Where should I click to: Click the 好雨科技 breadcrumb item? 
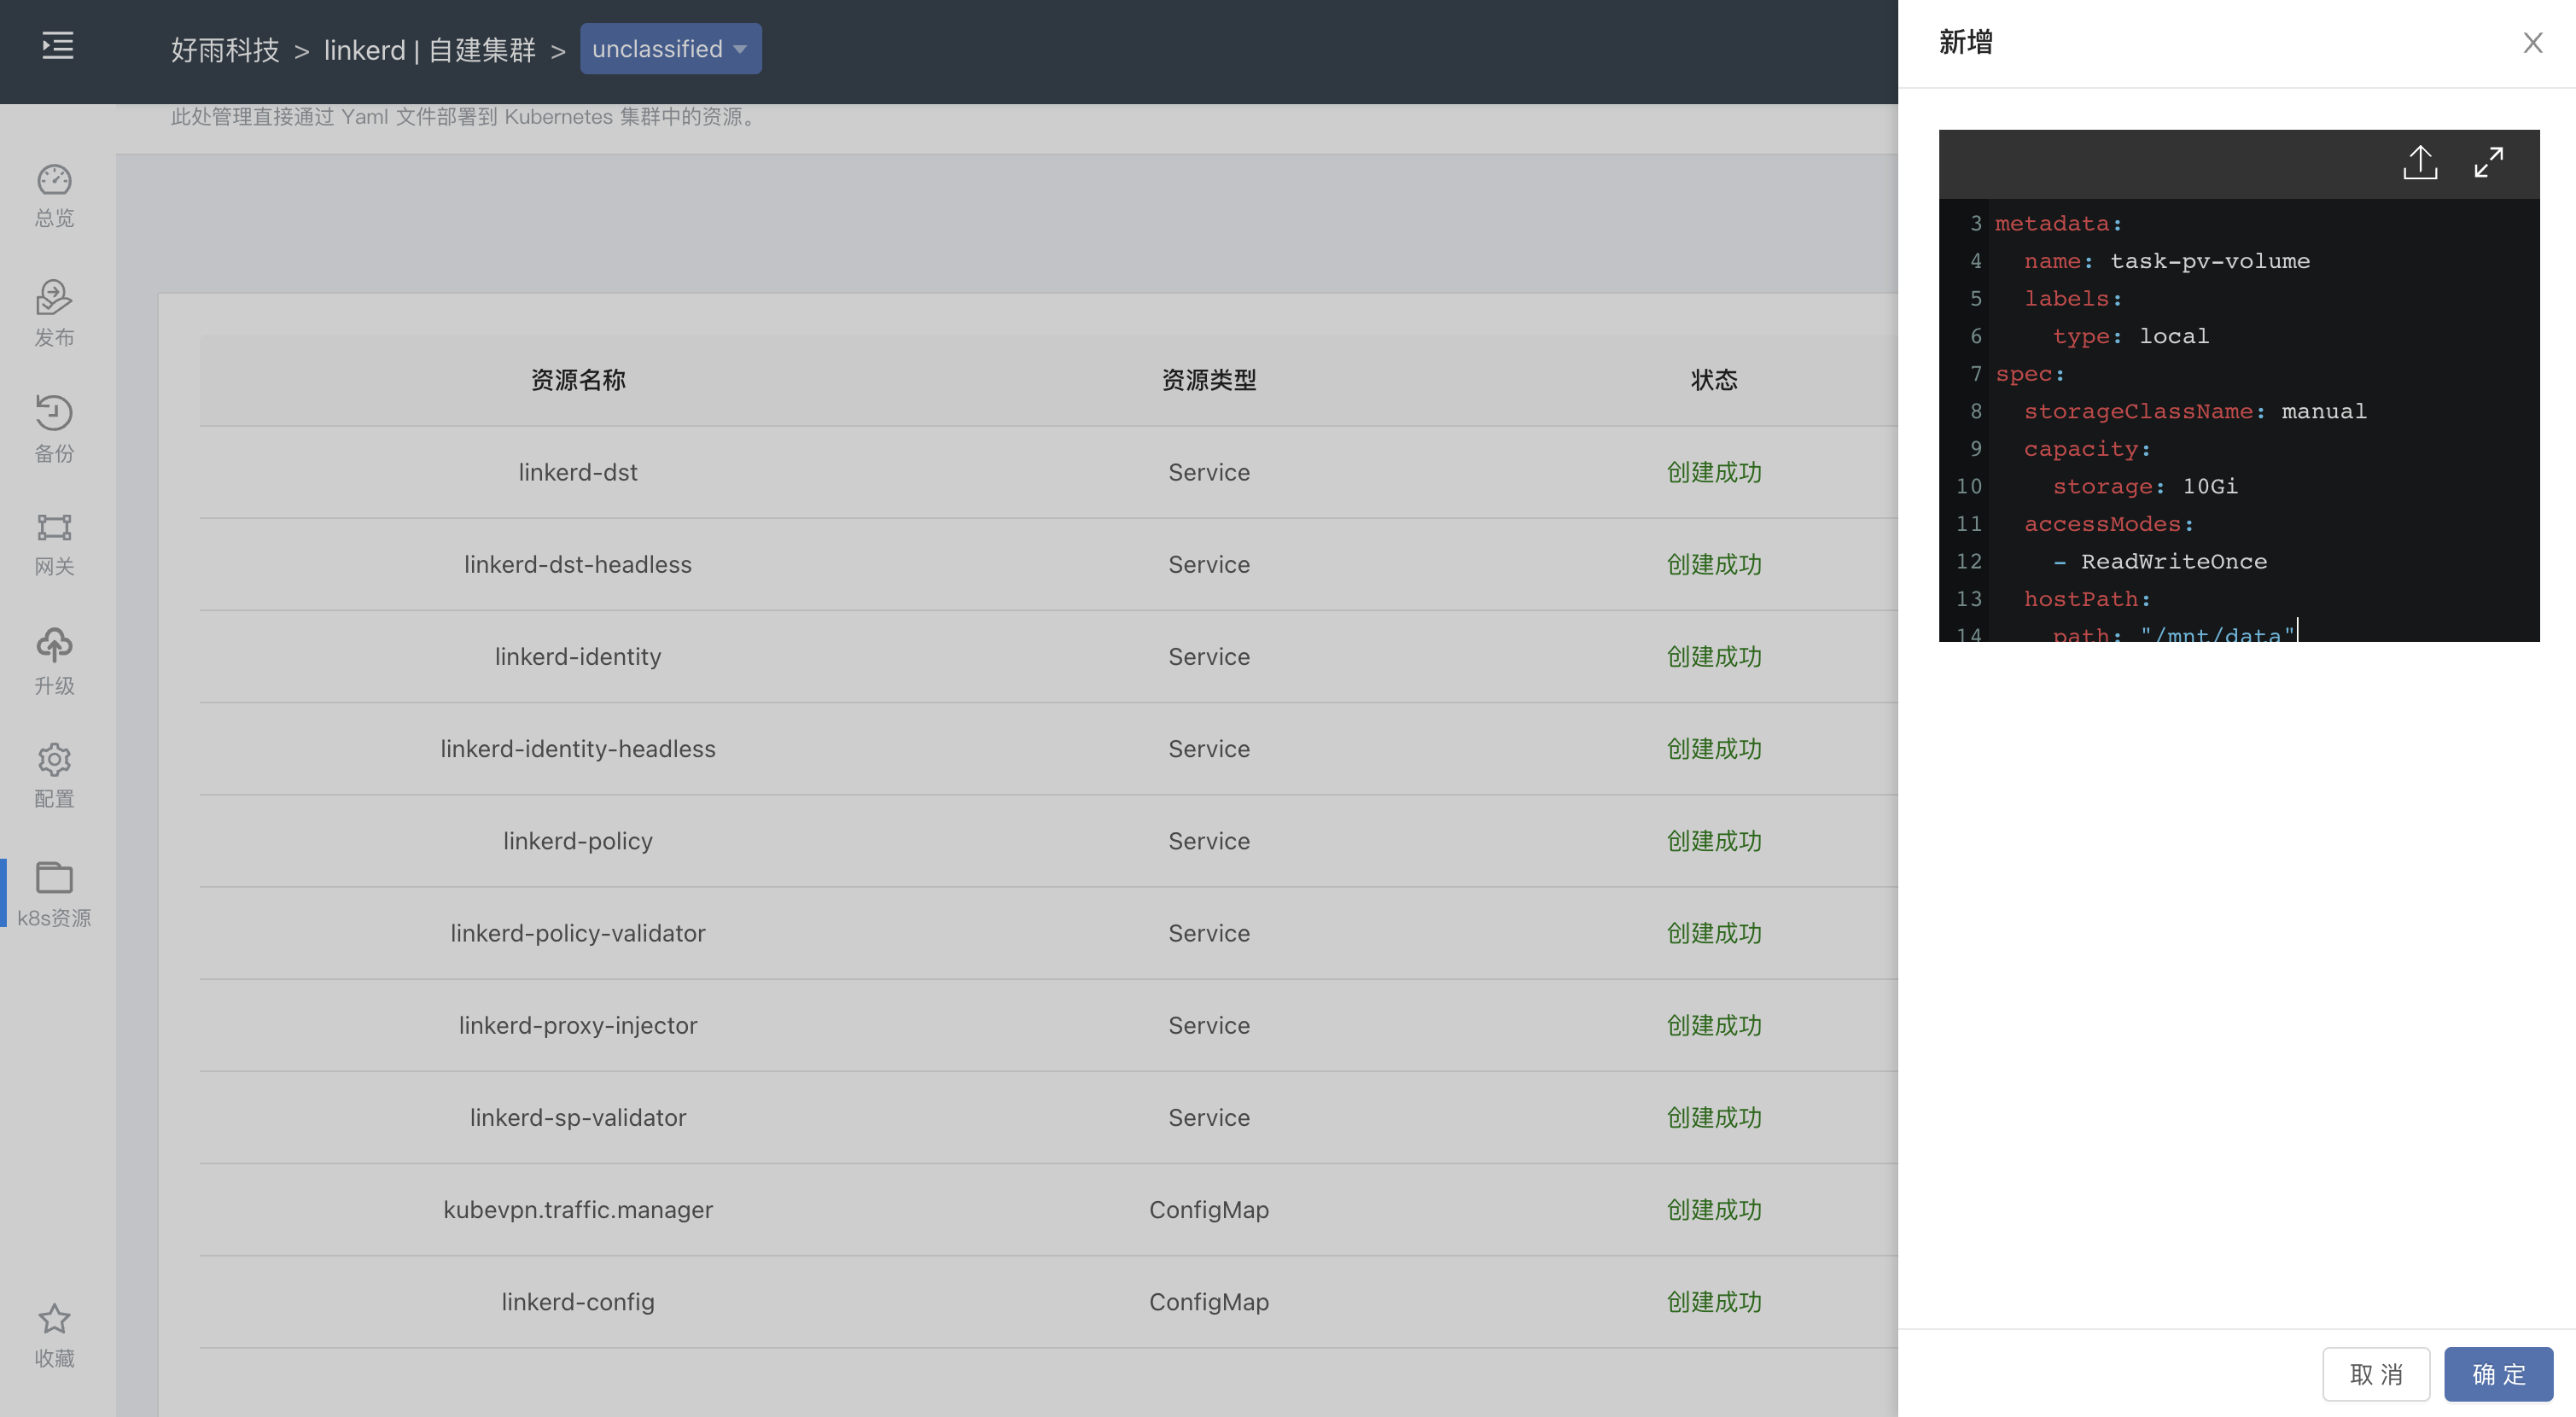click(x=225, y=50)
